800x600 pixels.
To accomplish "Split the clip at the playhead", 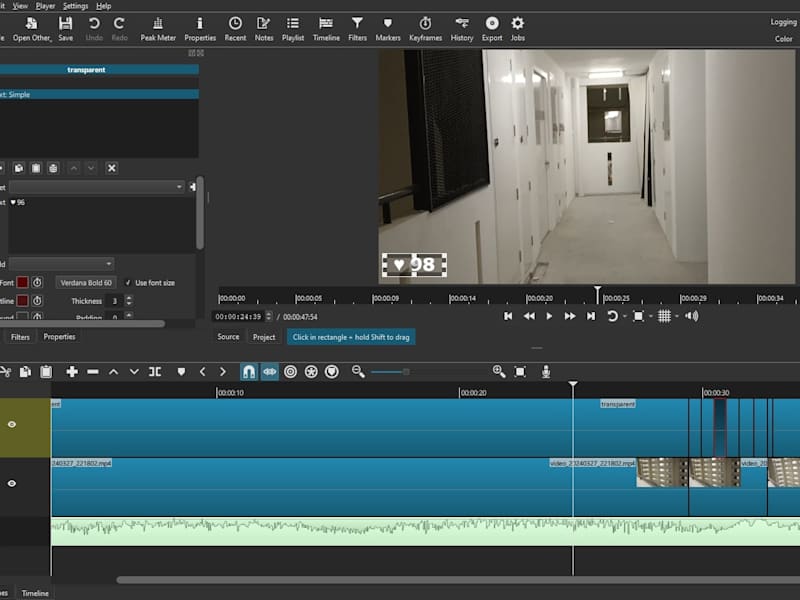I will 155,371.
